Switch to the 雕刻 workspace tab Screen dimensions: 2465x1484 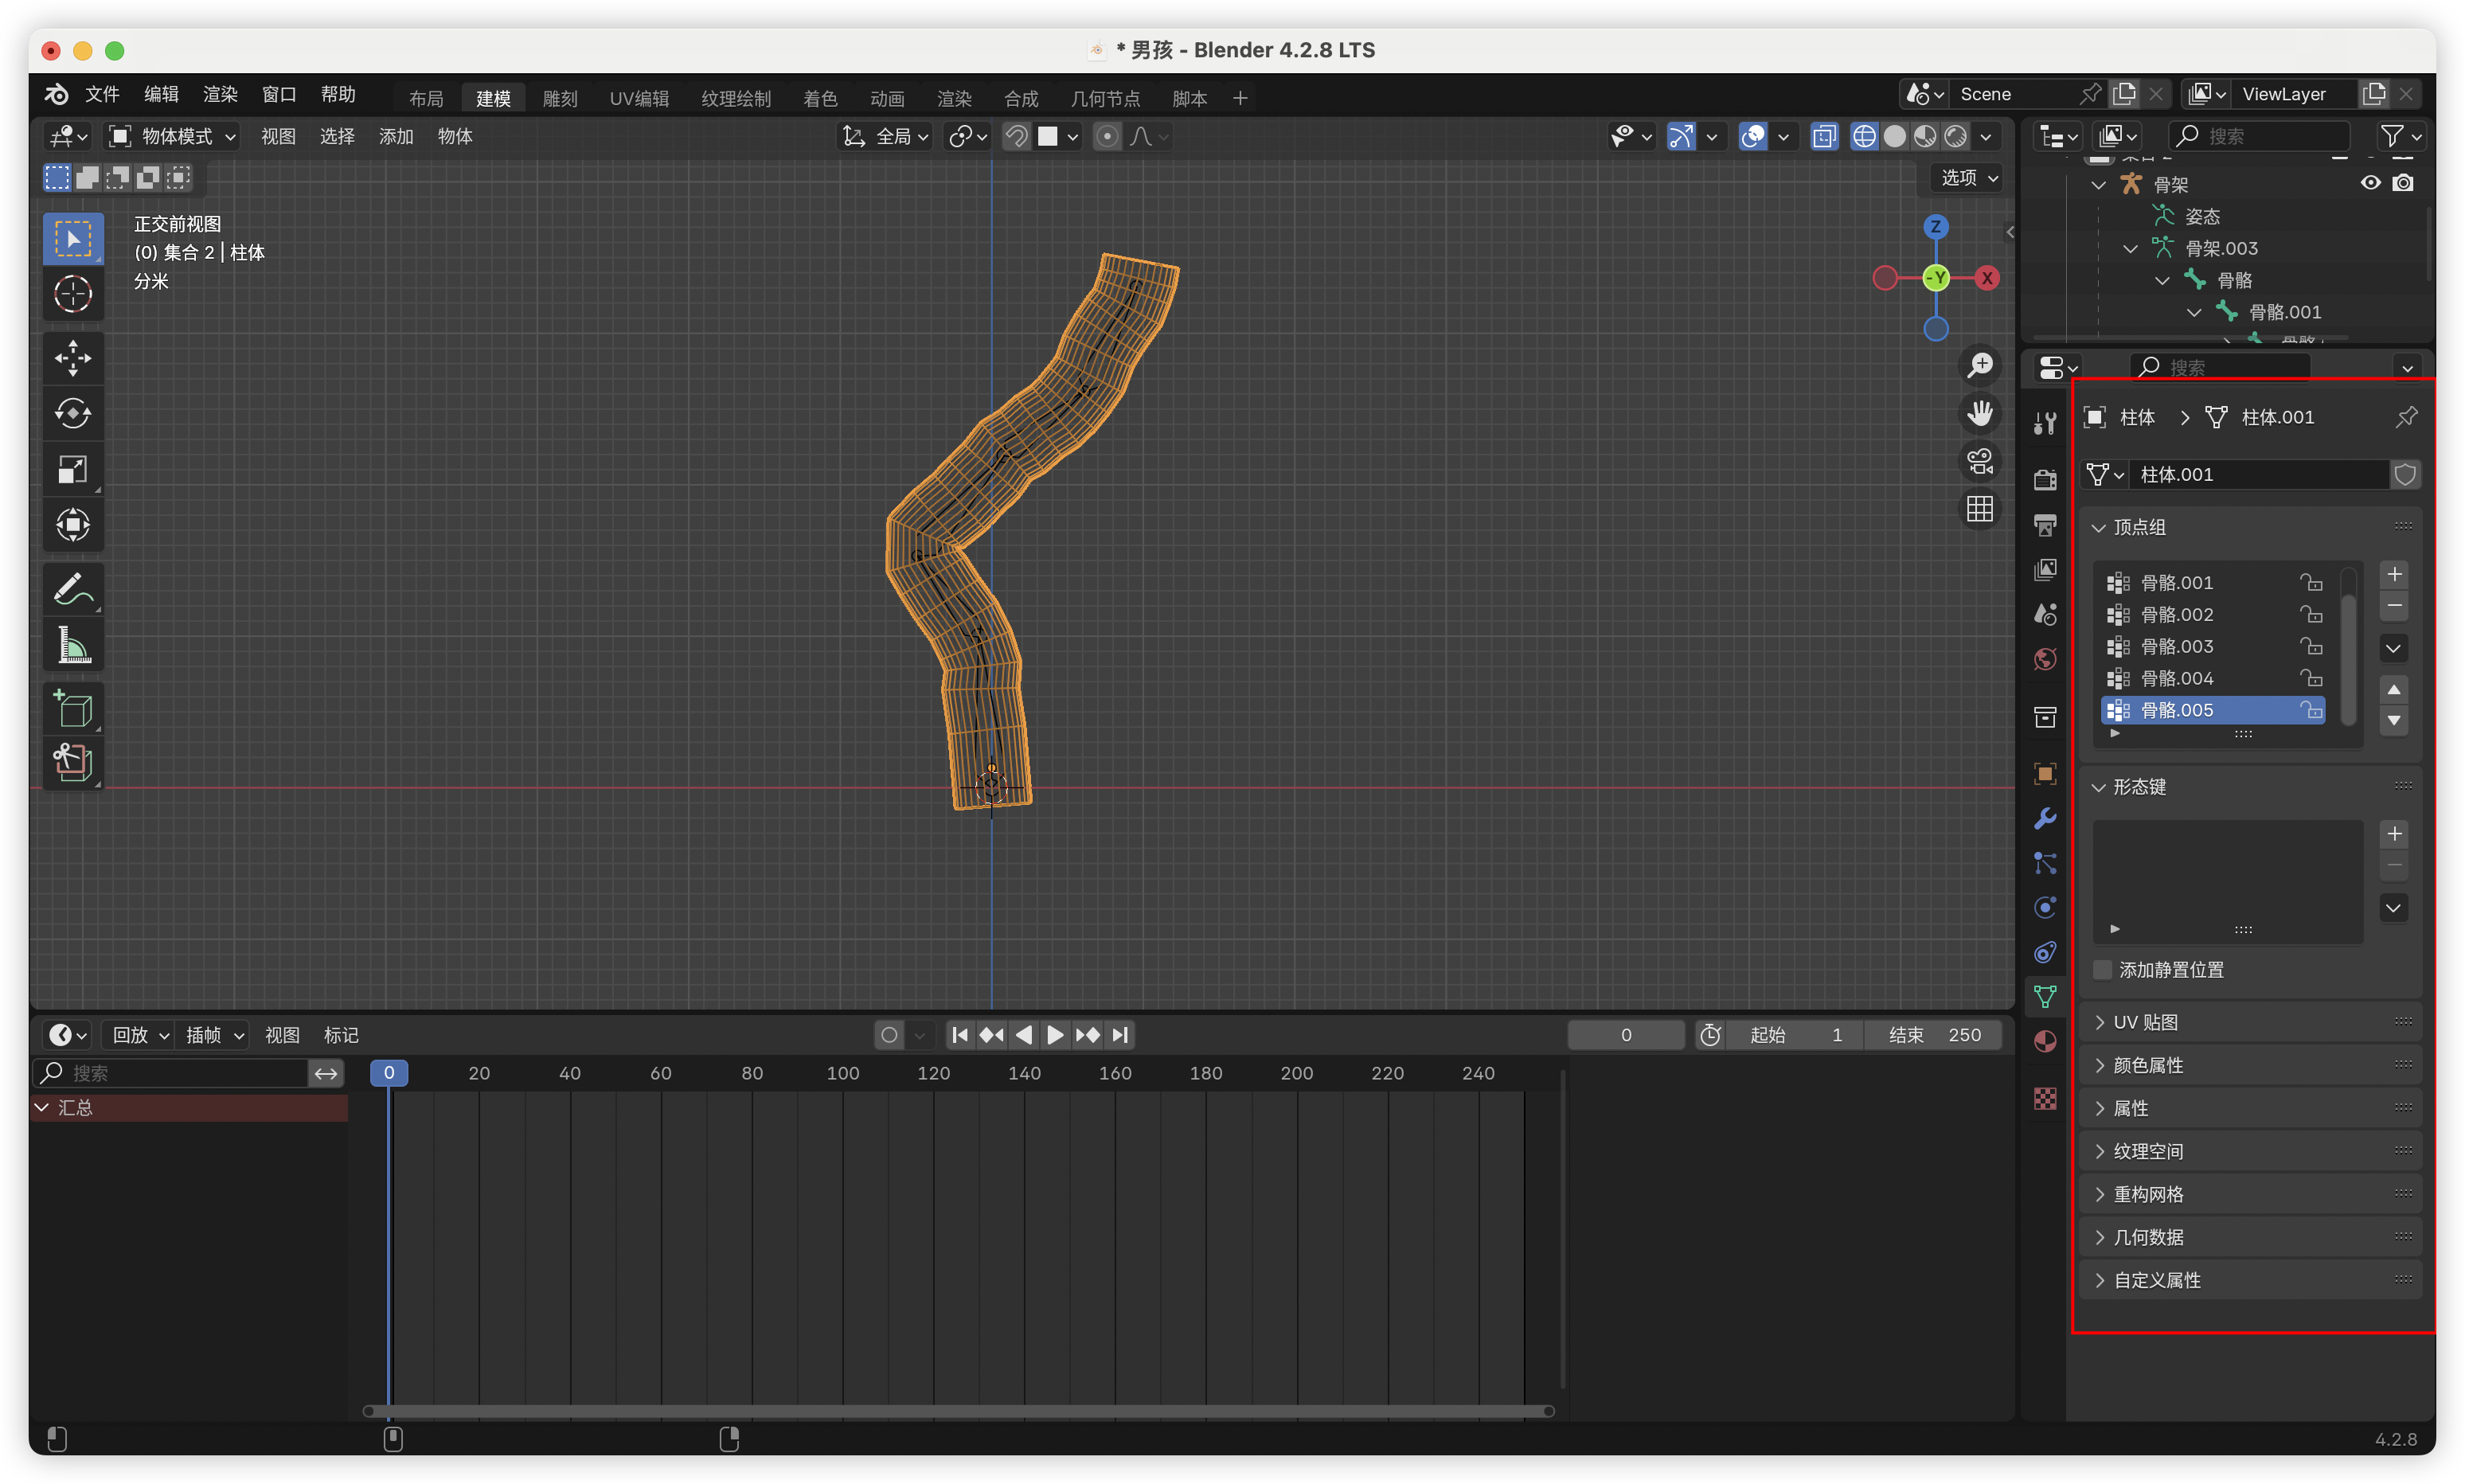[560, 98]
